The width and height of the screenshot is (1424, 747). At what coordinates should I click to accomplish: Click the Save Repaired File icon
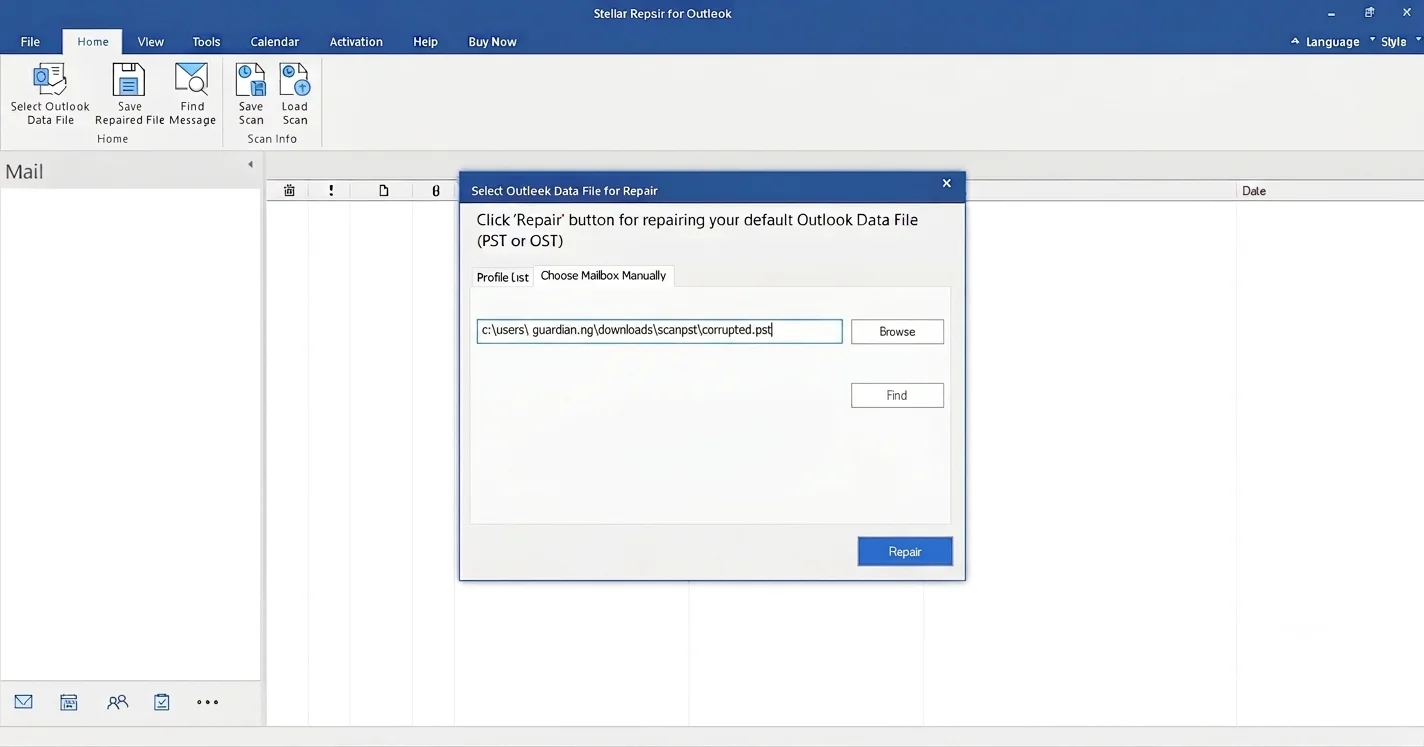(129, 79)
